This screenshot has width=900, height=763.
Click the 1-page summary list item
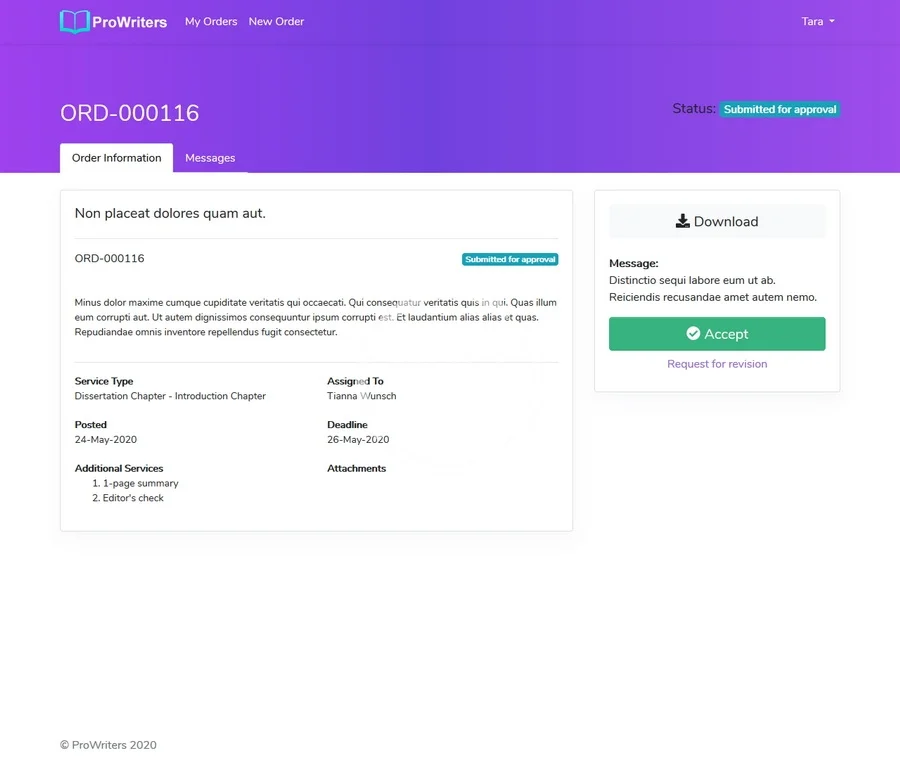140,483
